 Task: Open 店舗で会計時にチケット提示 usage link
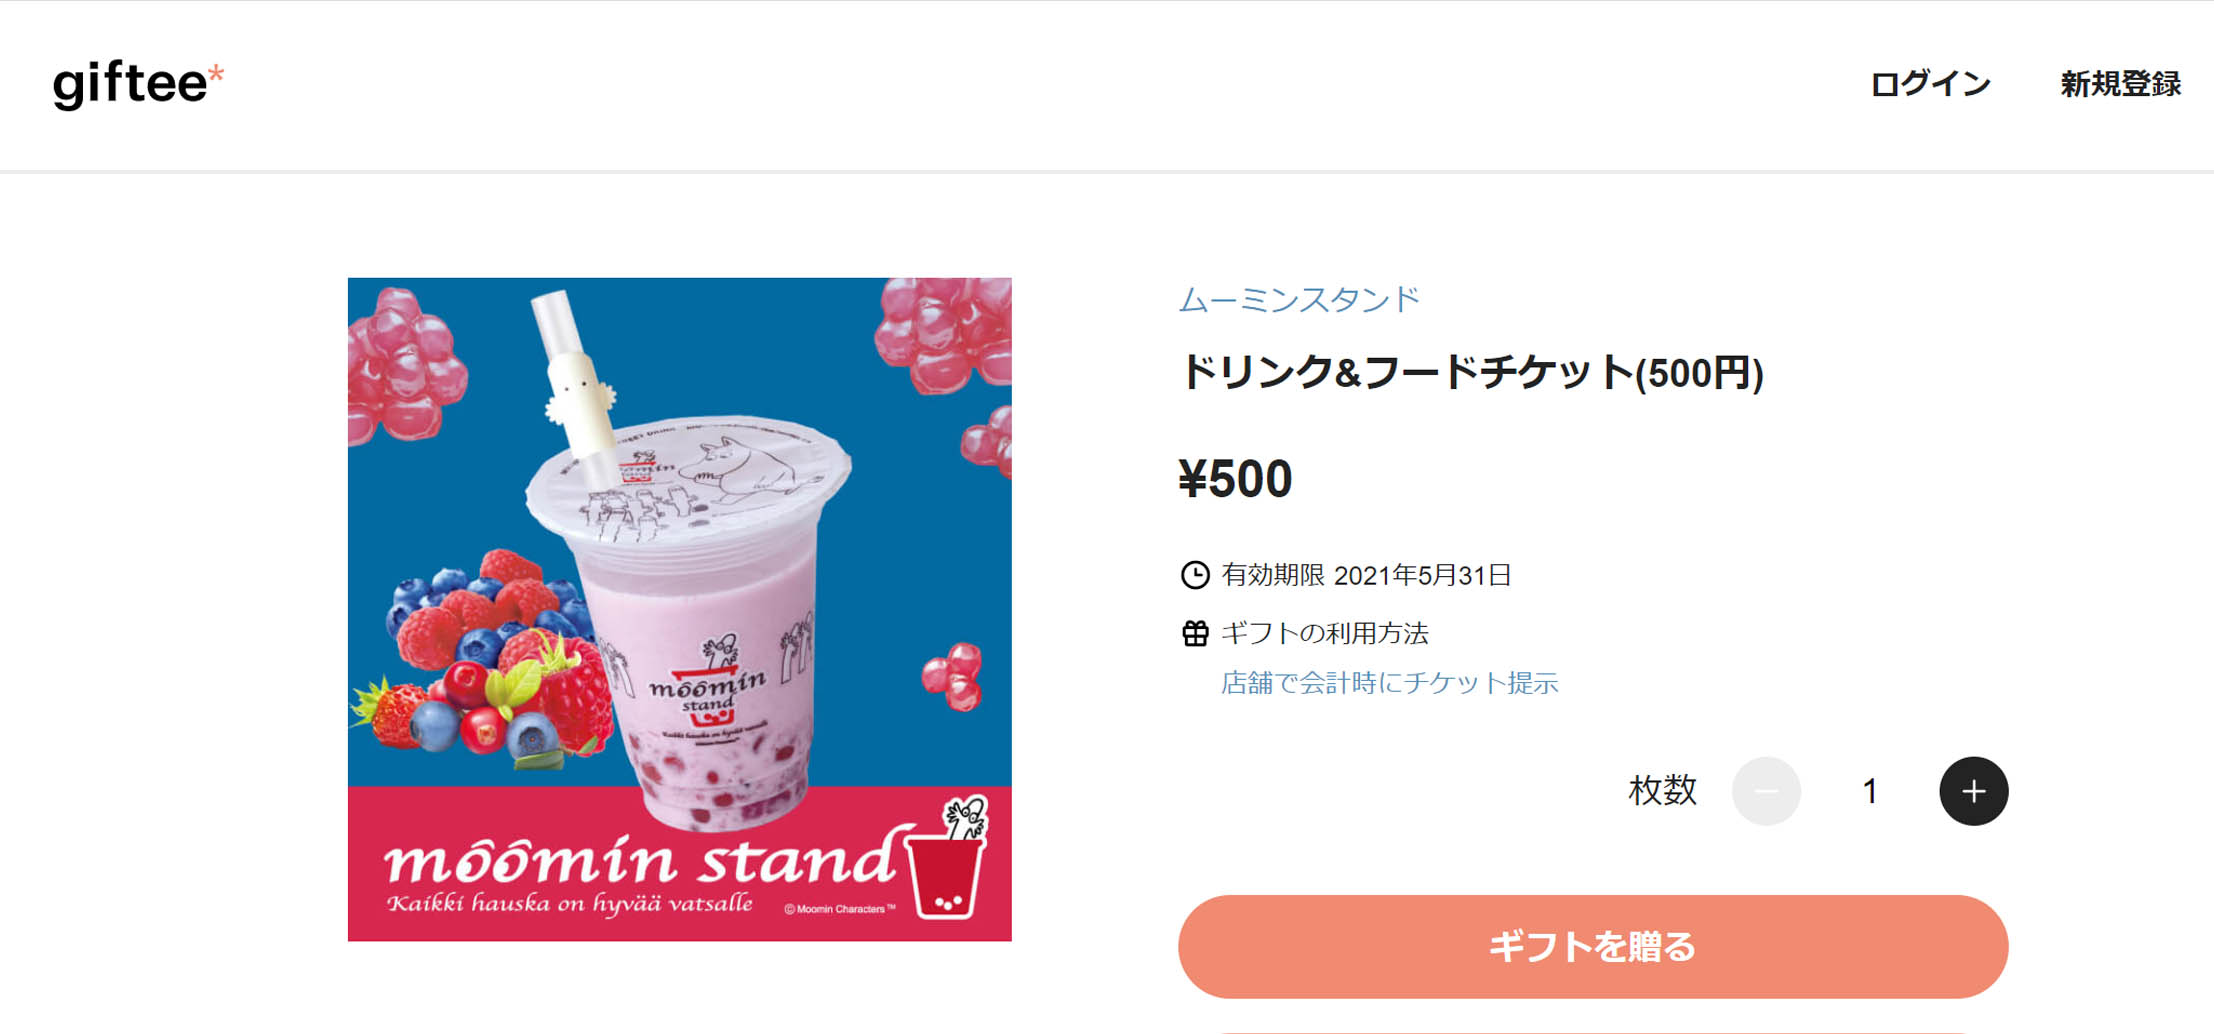coord(1389,683)
